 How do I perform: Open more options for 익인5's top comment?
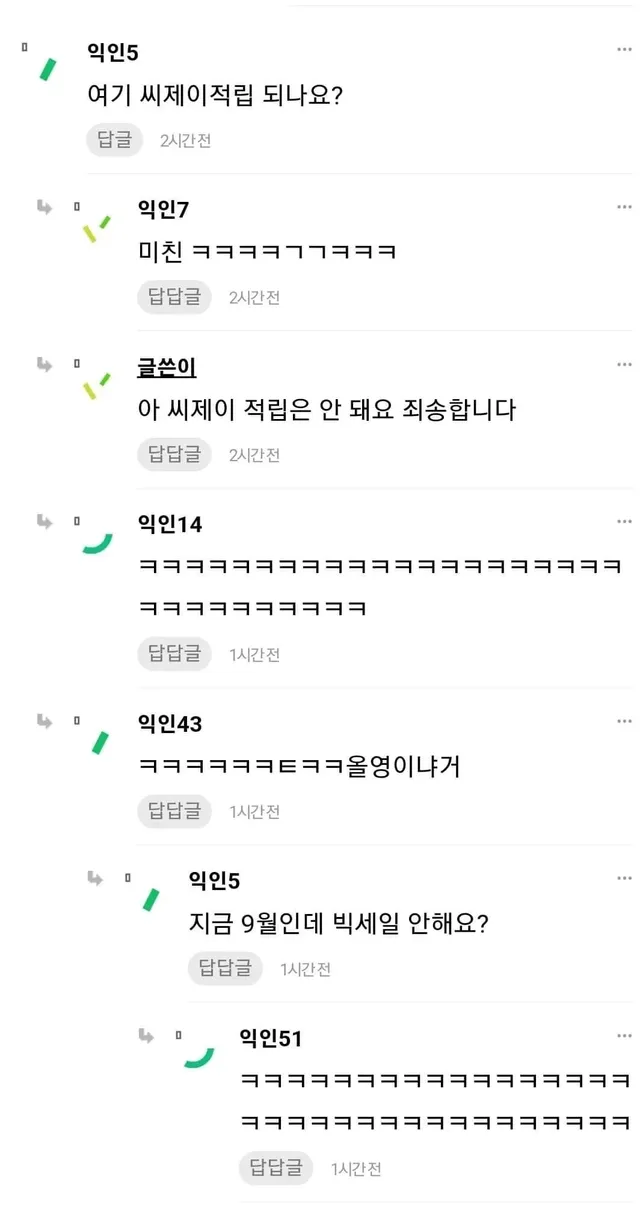pyautogui.click(x=624, y=50)
